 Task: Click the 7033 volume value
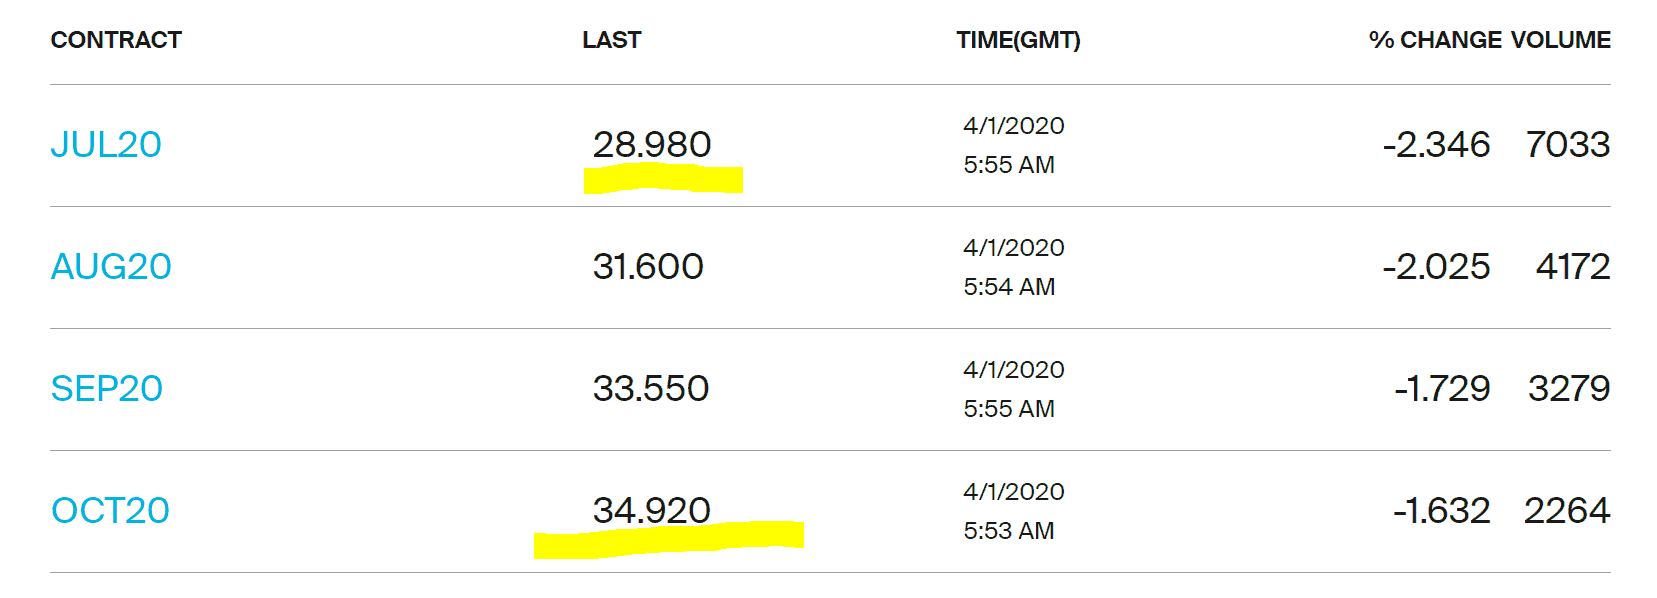click(x=1568, y=145)
